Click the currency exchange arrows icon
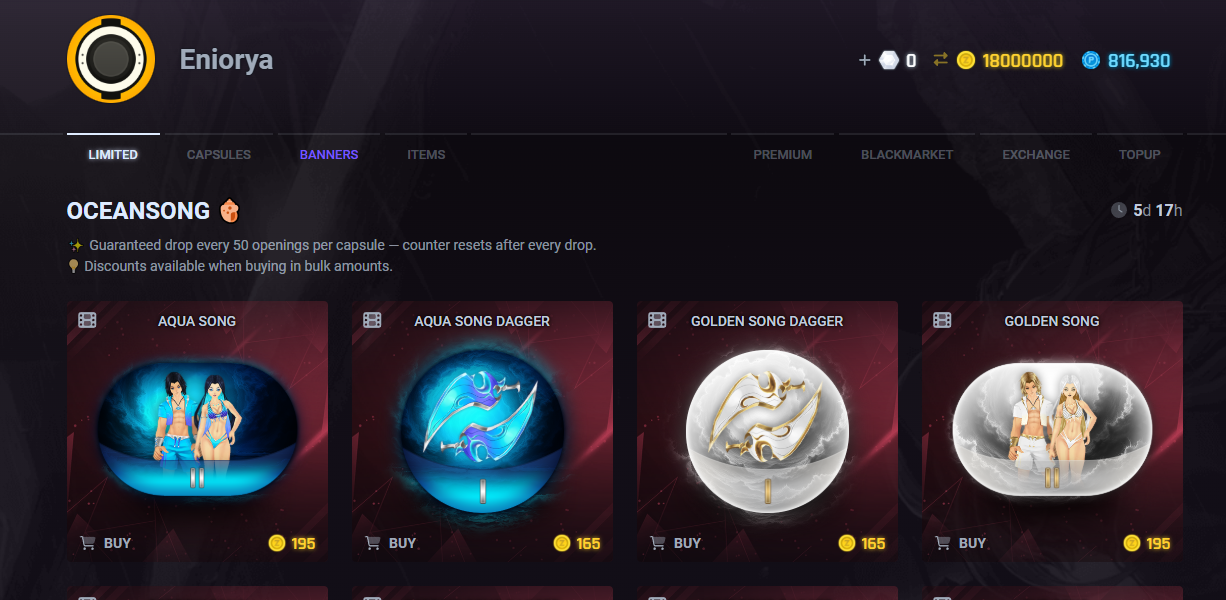Viewport: 1226px width, 600px height. pos(940,60)
